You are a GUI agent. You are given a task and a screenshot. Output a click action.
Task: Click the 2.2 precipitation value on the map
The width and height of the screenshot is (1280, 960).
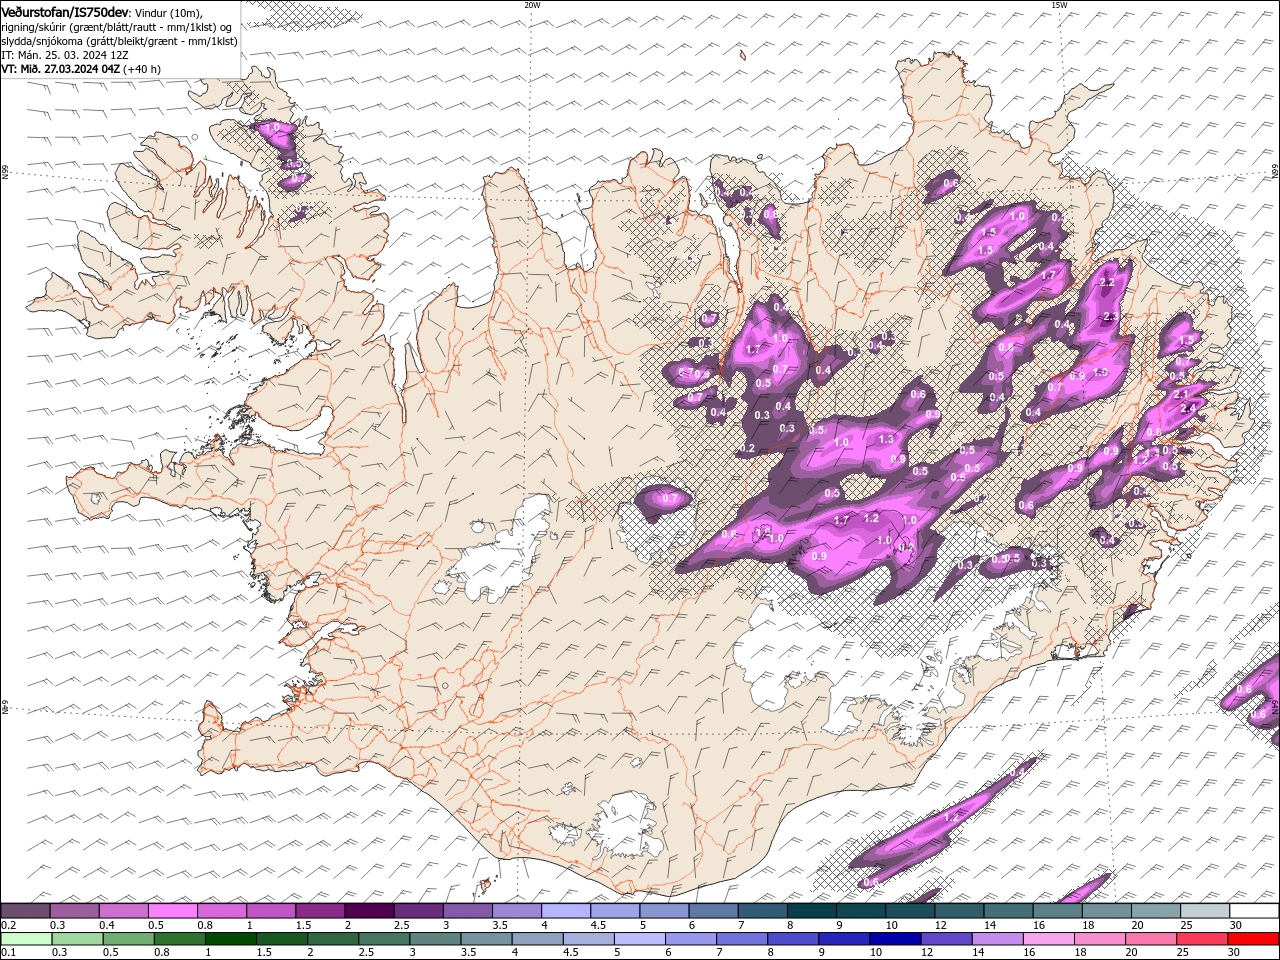(1106, 283)
